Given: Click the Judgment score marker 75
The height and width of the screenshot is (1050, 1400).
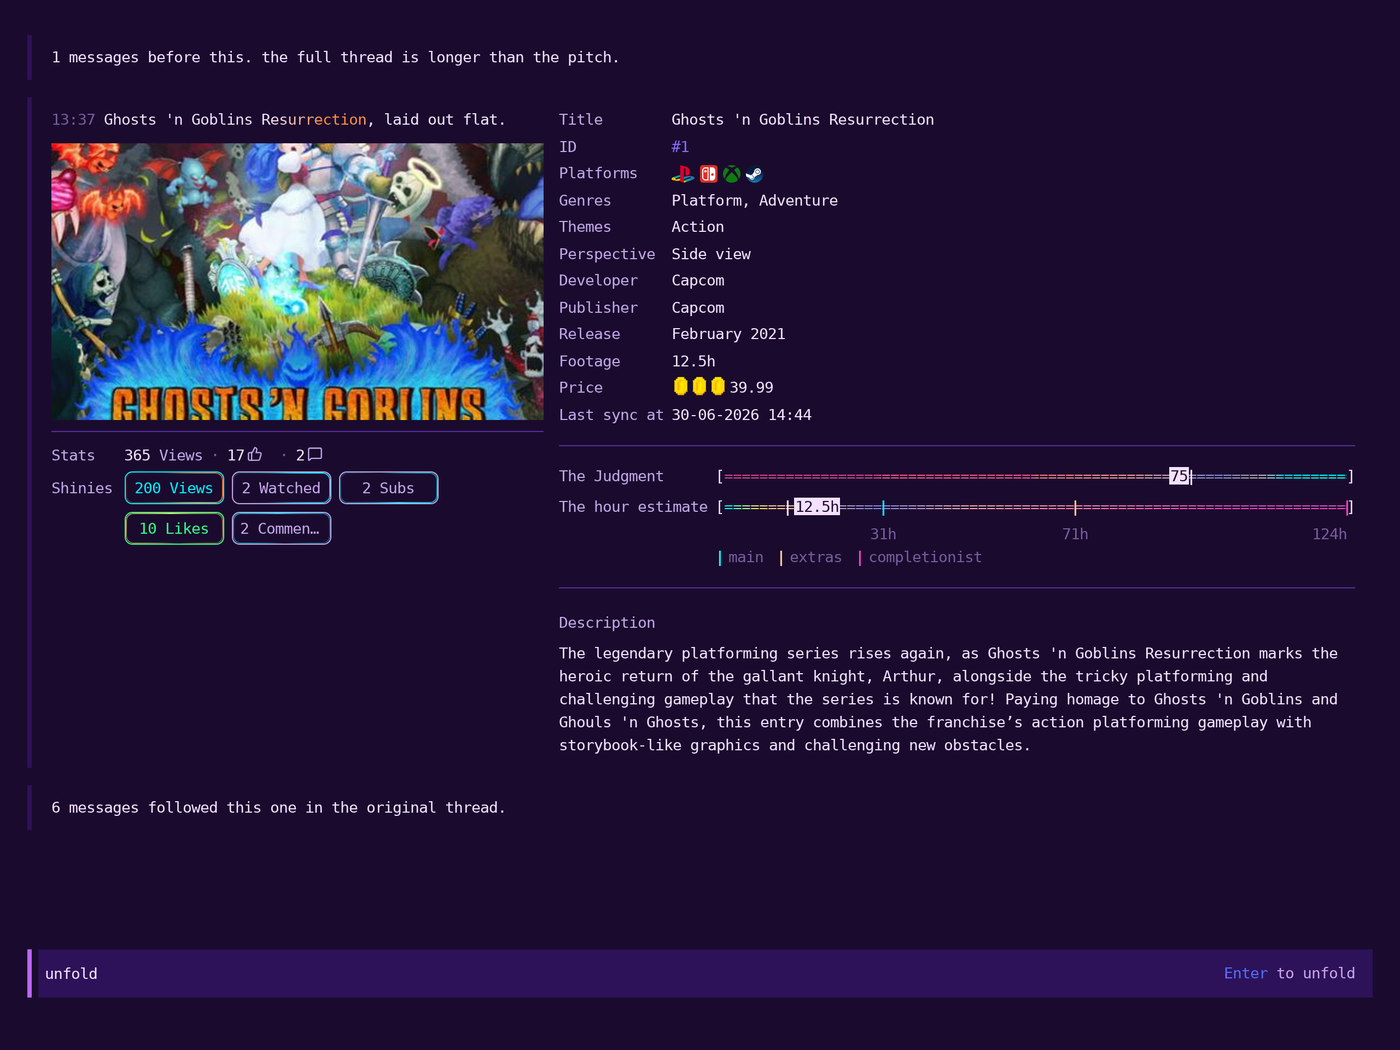Looking at the screenshot, I should (1180, 476).
